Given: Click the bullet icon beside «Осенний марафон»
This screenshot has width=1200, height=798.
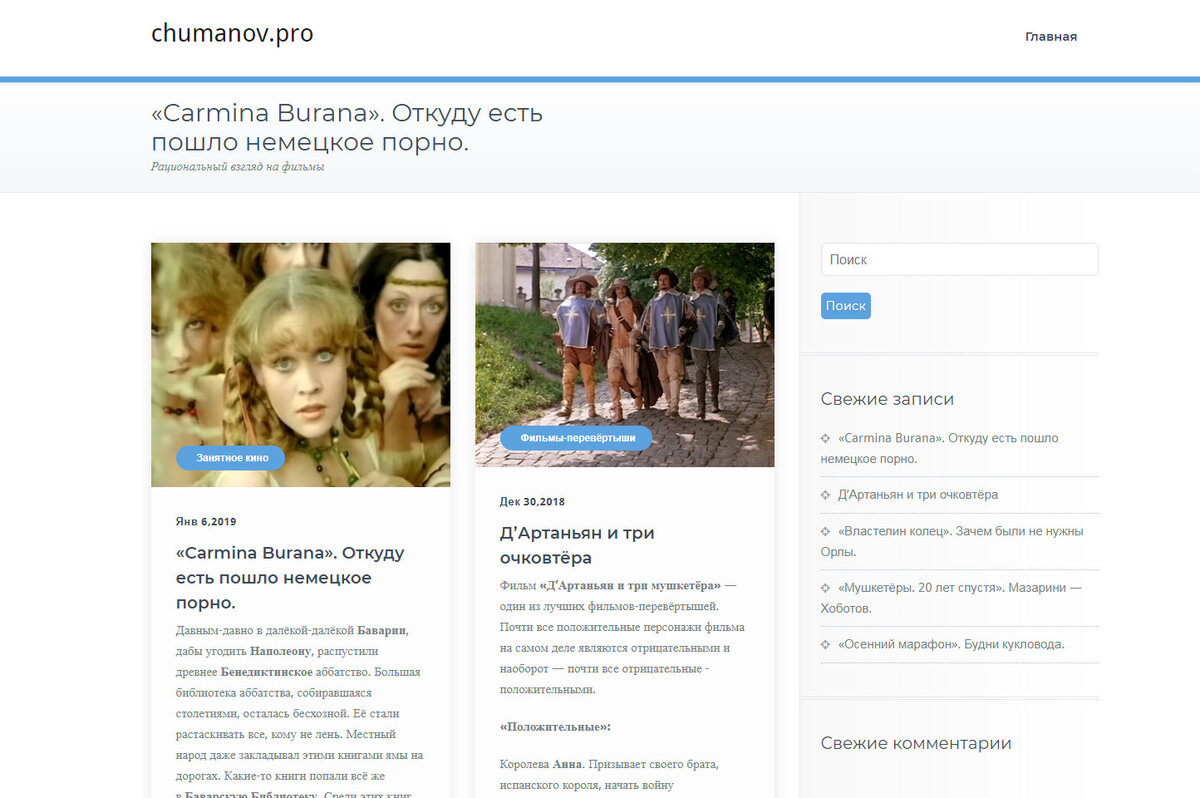Looking at the screenshot, I should point(826,644).
